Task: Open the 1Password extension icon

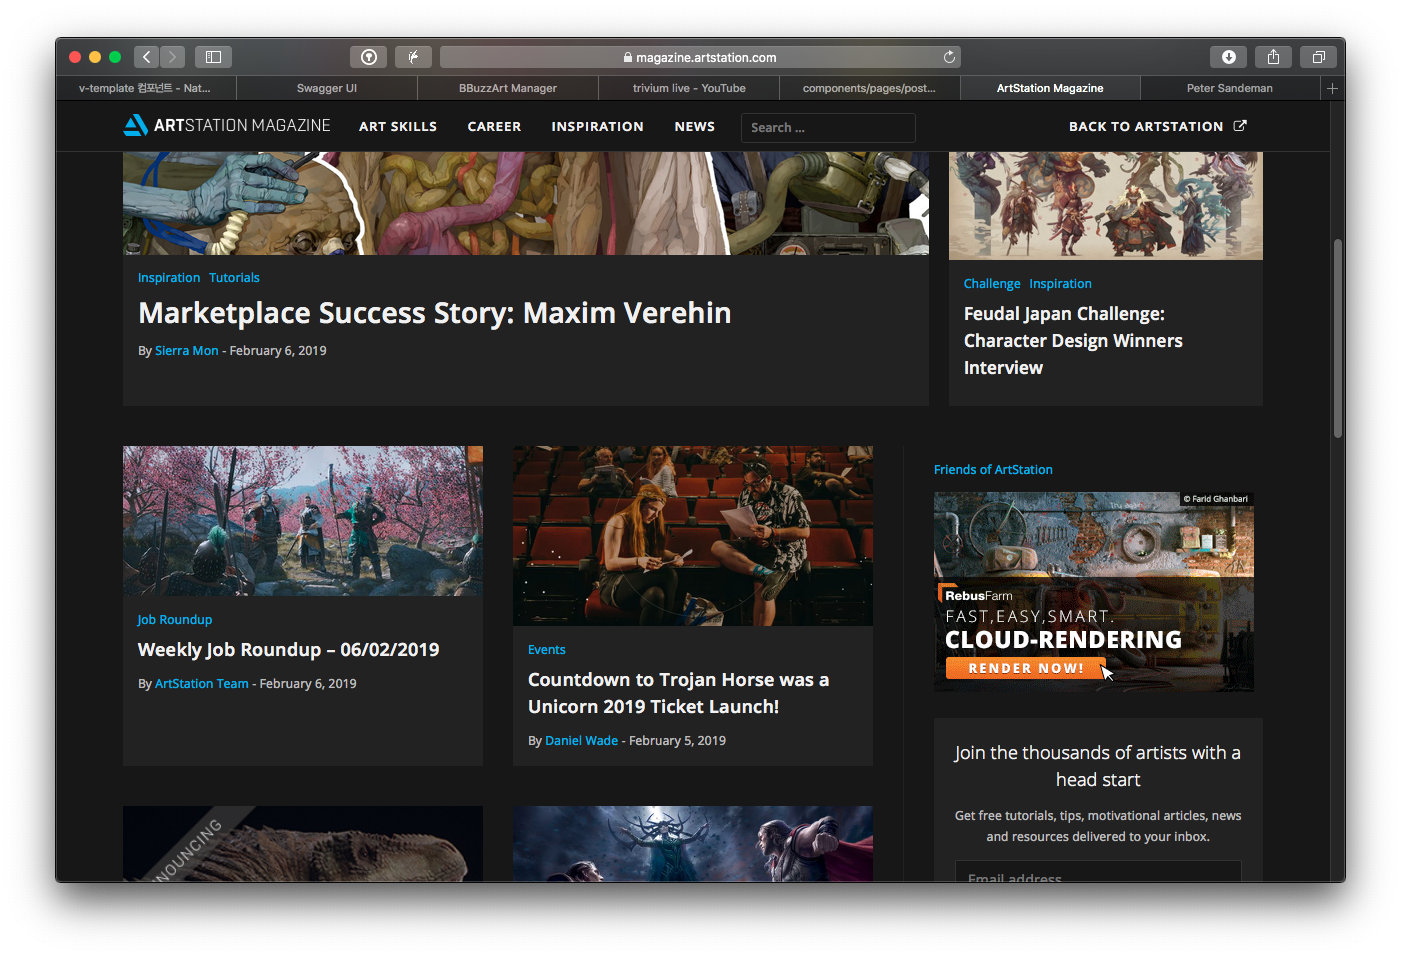Action: [369, 57]
